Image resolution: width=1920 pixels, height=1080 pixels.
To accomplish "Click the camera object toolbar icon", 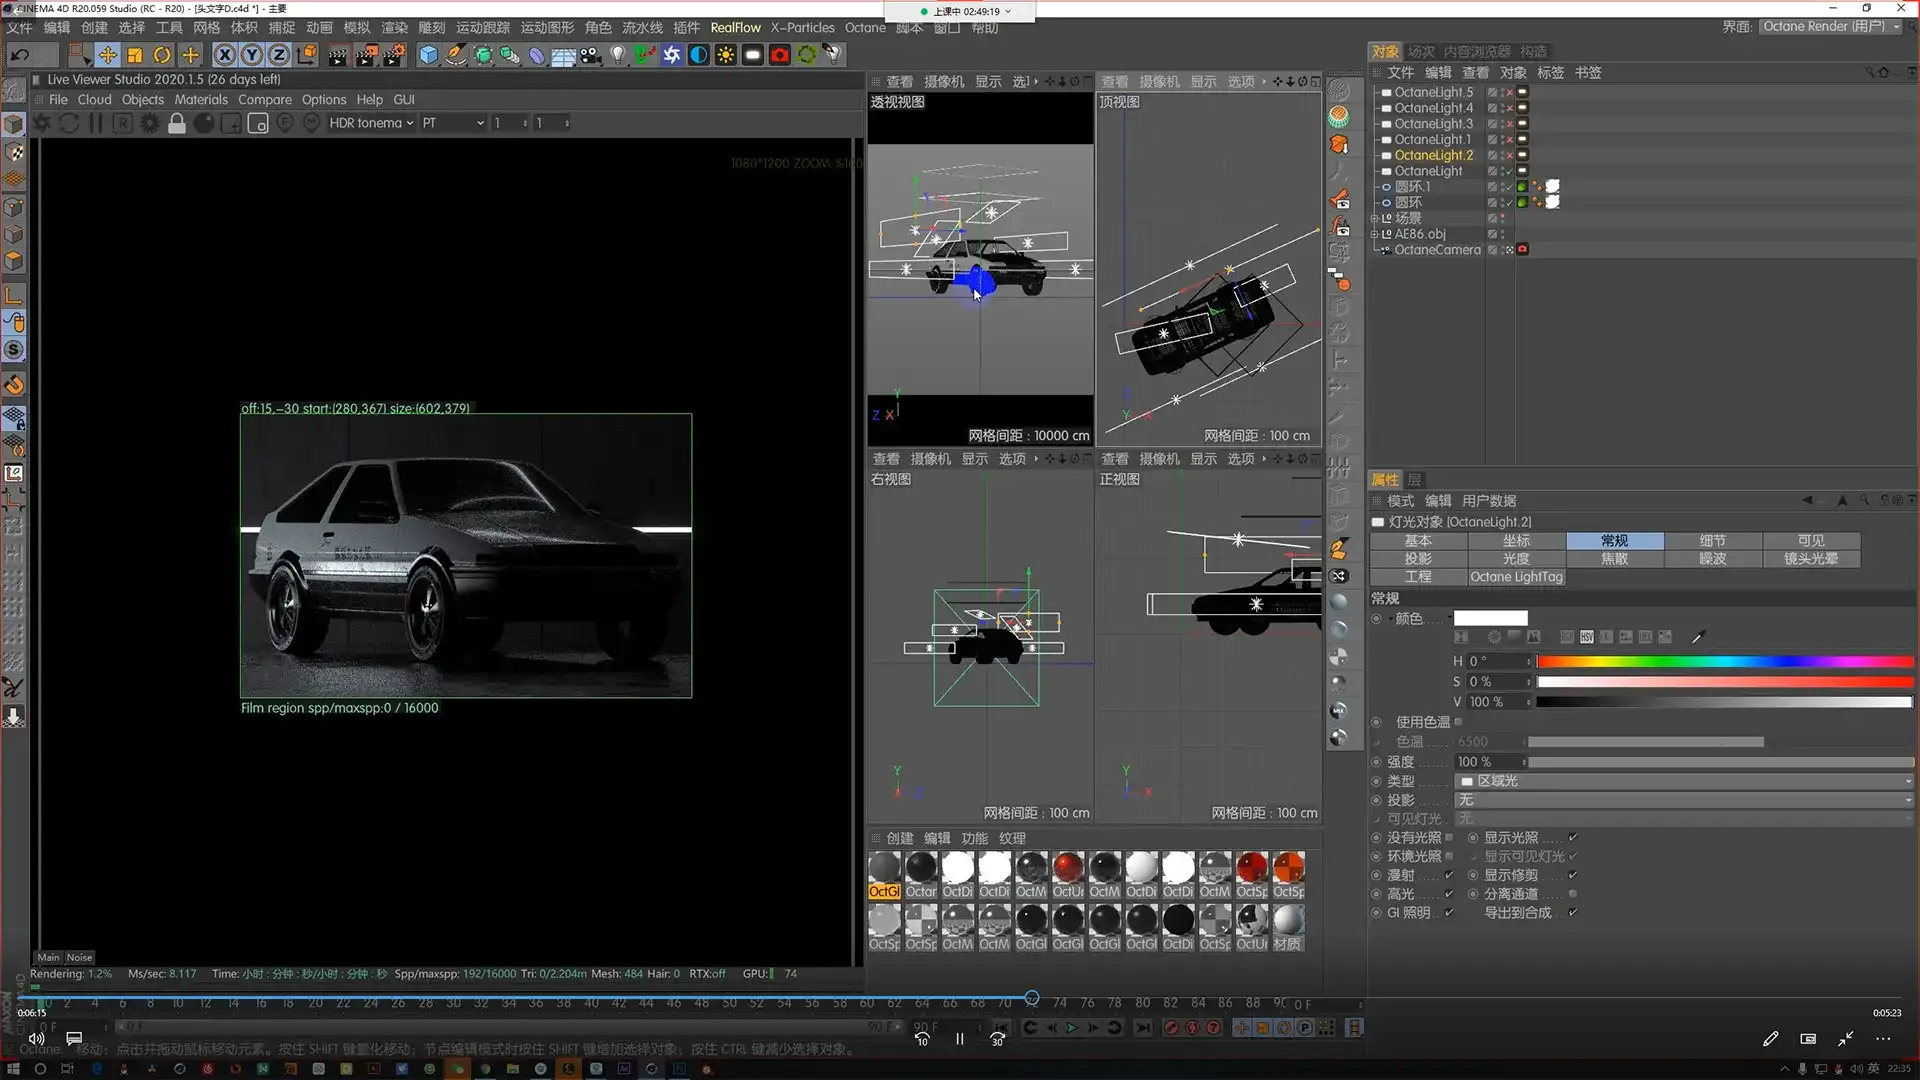I will (x=591, y=55).
